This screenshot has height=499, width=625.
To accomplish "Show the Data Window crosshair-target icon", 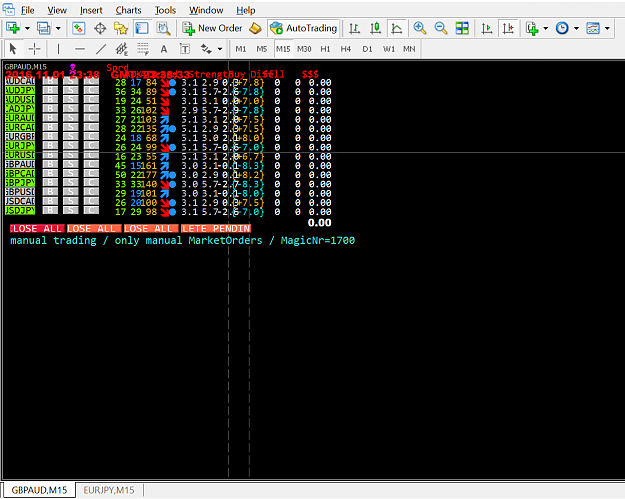I will 100,28.
